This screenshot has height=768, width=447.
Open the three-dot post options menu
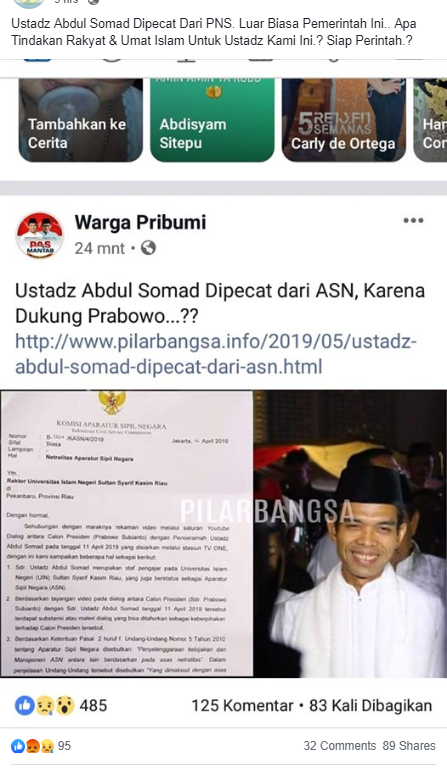[413, 220]
